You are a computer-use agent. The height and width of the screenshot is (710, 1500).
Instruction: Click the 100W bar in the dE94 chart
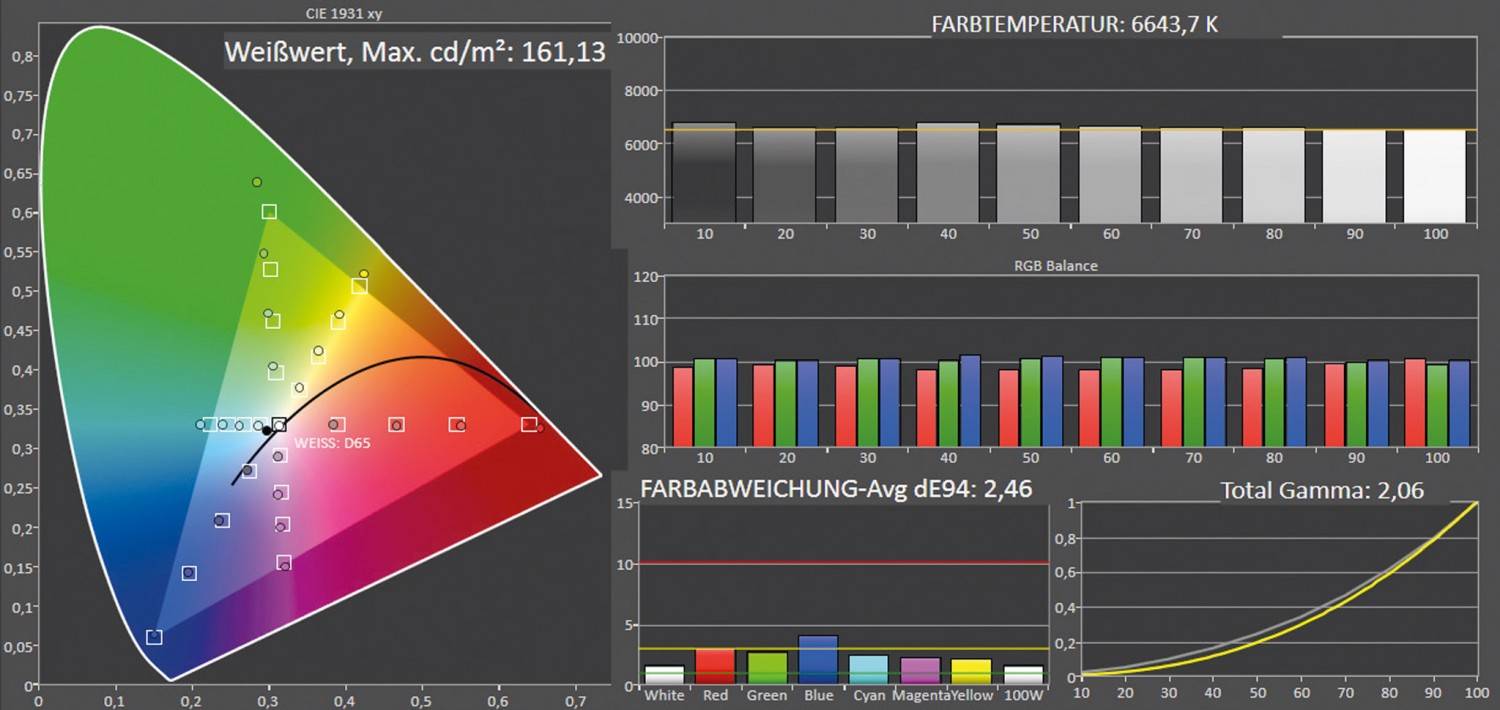(1023, 675)
